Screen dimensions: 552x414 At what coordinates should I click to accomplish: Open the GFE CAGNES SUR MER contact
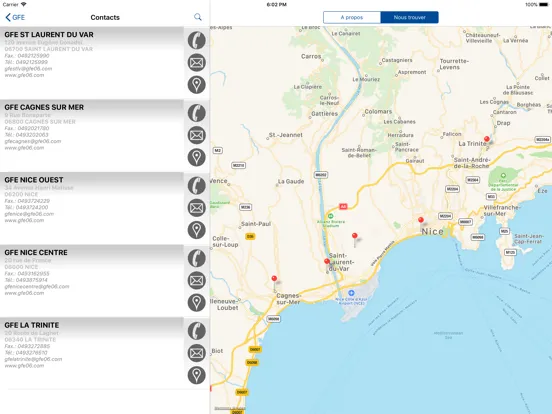point(92,136)
